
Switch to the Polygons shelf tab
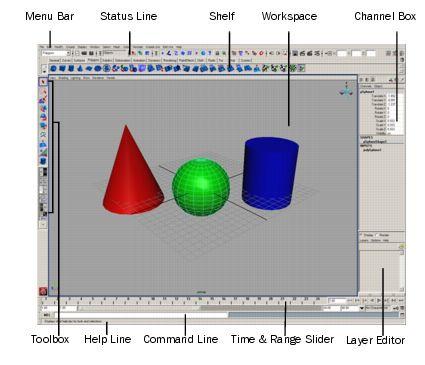pyautogui.click(x=94, y=60)
